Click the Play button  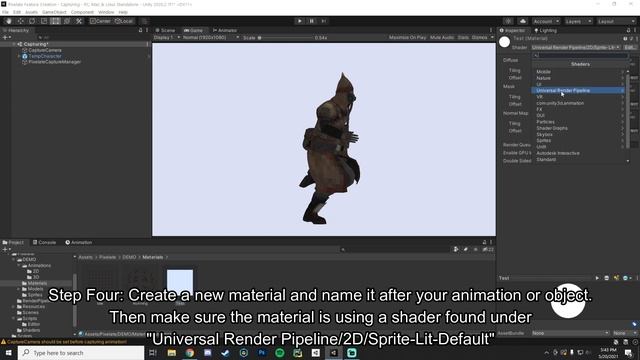300,21
